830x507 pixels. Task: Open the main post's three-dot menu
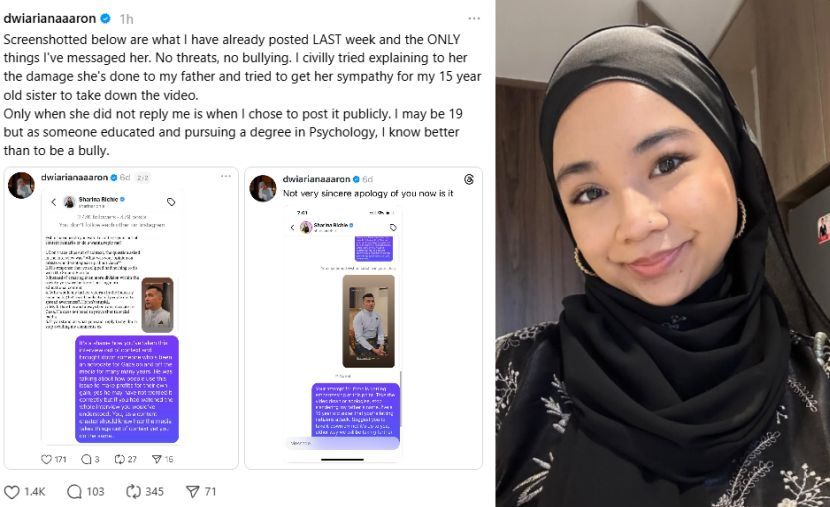[474, 19]
